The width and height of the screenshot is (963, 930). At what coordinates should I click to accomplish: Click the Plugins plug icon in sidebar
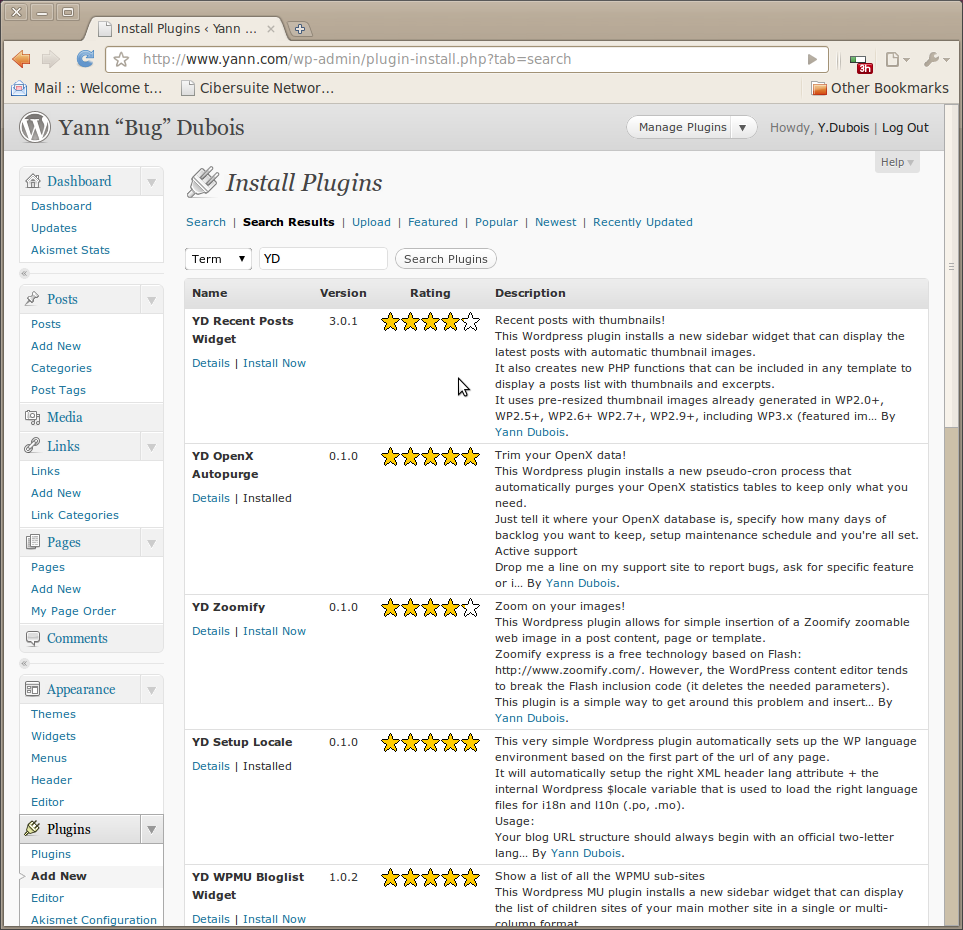33,829
